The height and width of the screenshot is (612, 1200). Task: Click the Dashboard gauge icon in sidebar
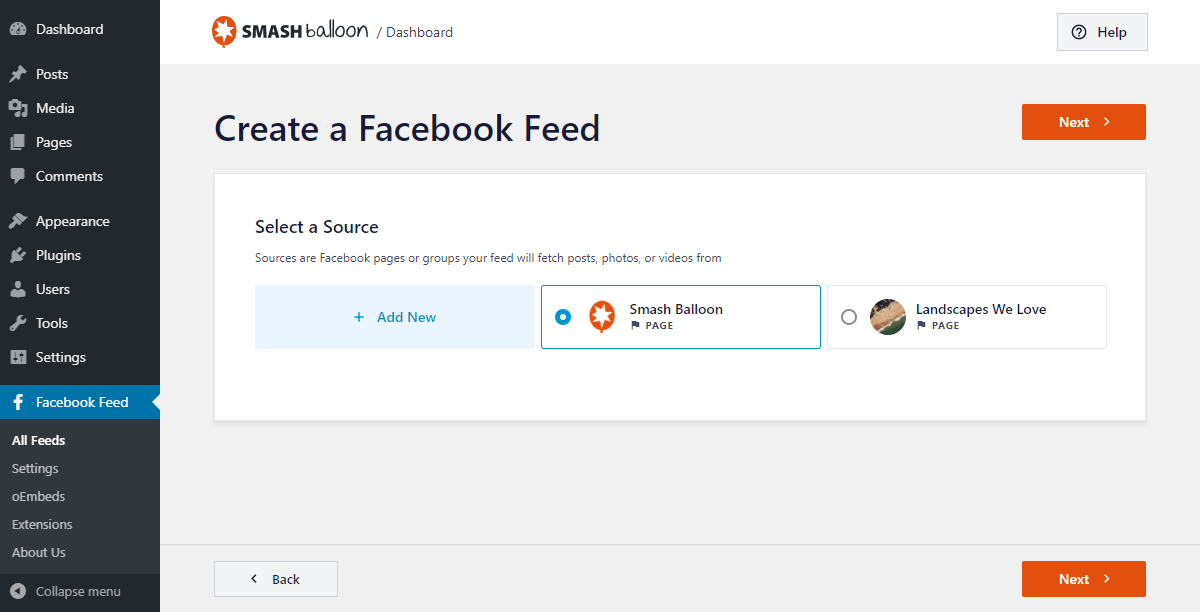[x=18, y=29]
